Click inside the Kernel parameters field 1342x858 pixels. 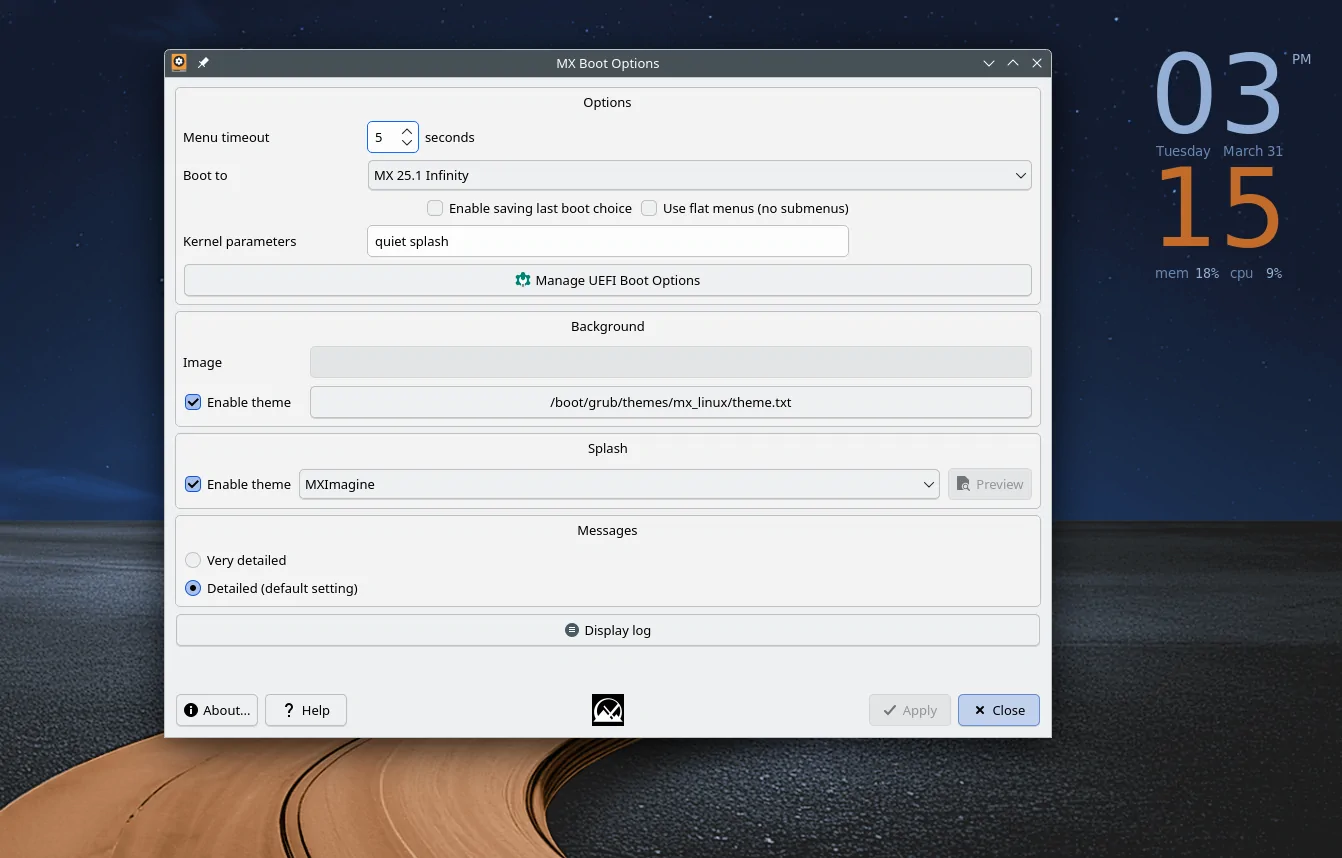click(x=607, y=241)
